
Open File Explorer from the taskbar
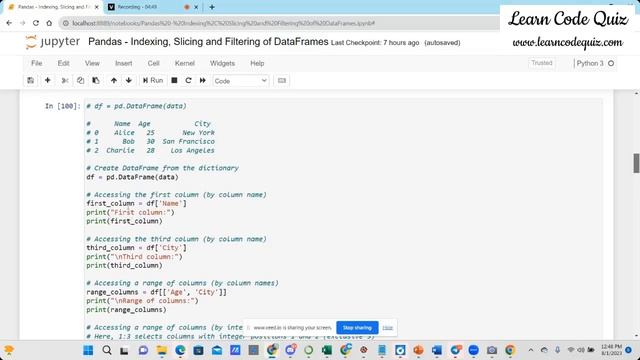162,350
